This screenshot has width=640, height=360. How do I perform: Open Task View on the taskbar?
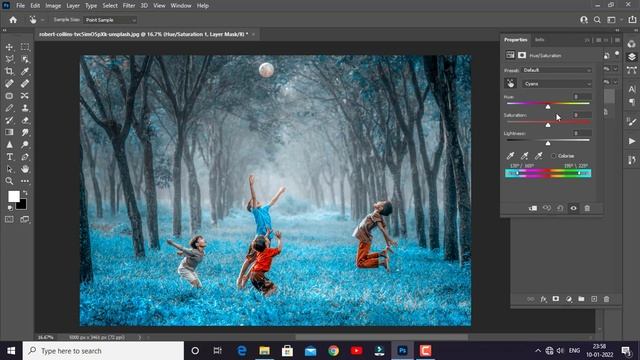coord(218,351)
